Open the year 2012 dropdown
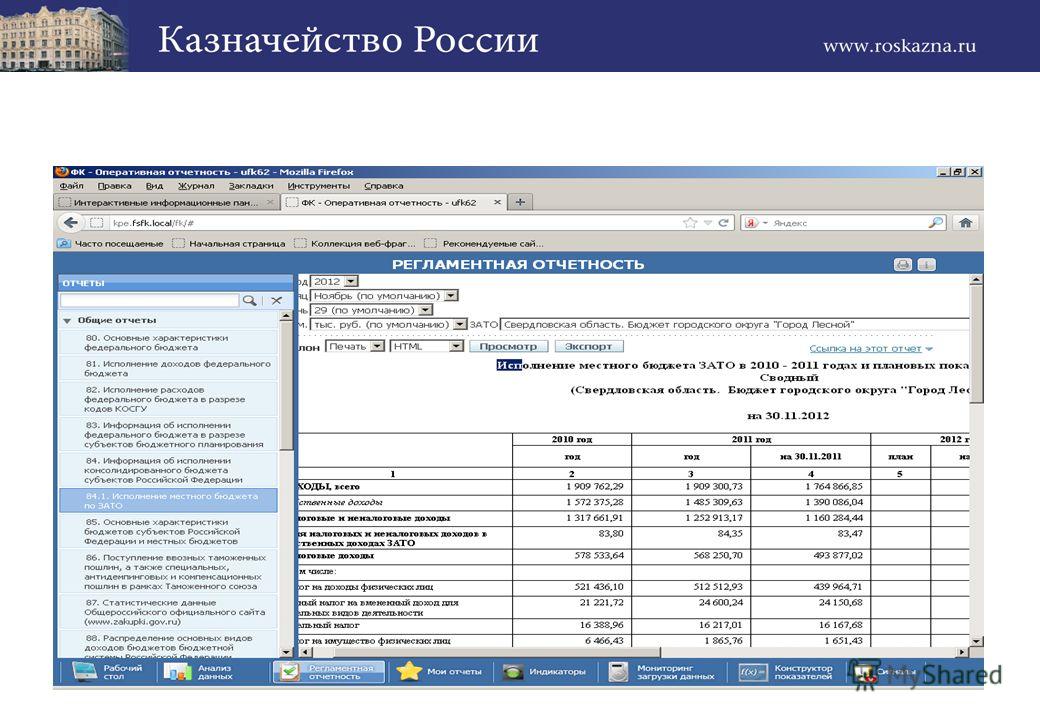1040x720 pixels. 352,282
